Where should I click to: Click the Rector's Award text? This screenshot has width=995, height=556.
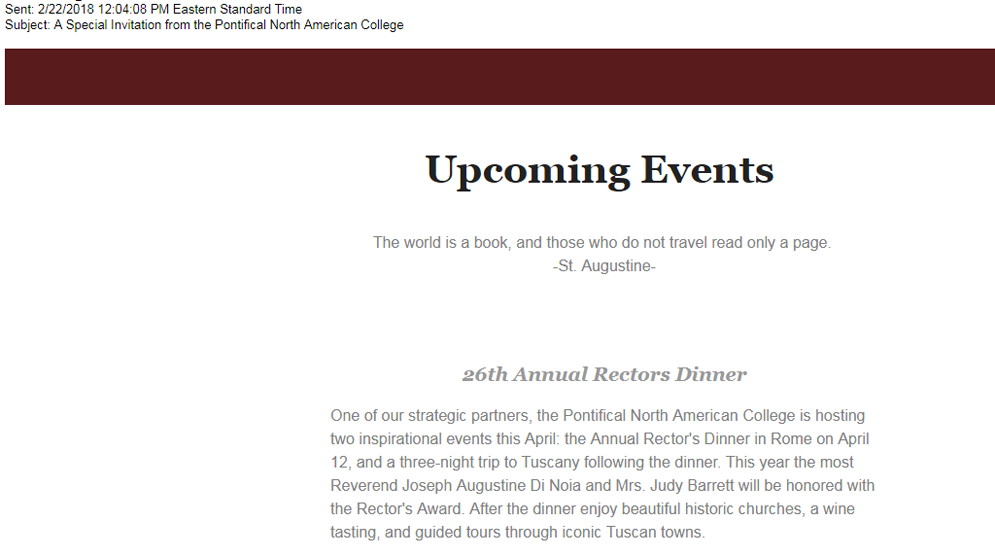410,509
